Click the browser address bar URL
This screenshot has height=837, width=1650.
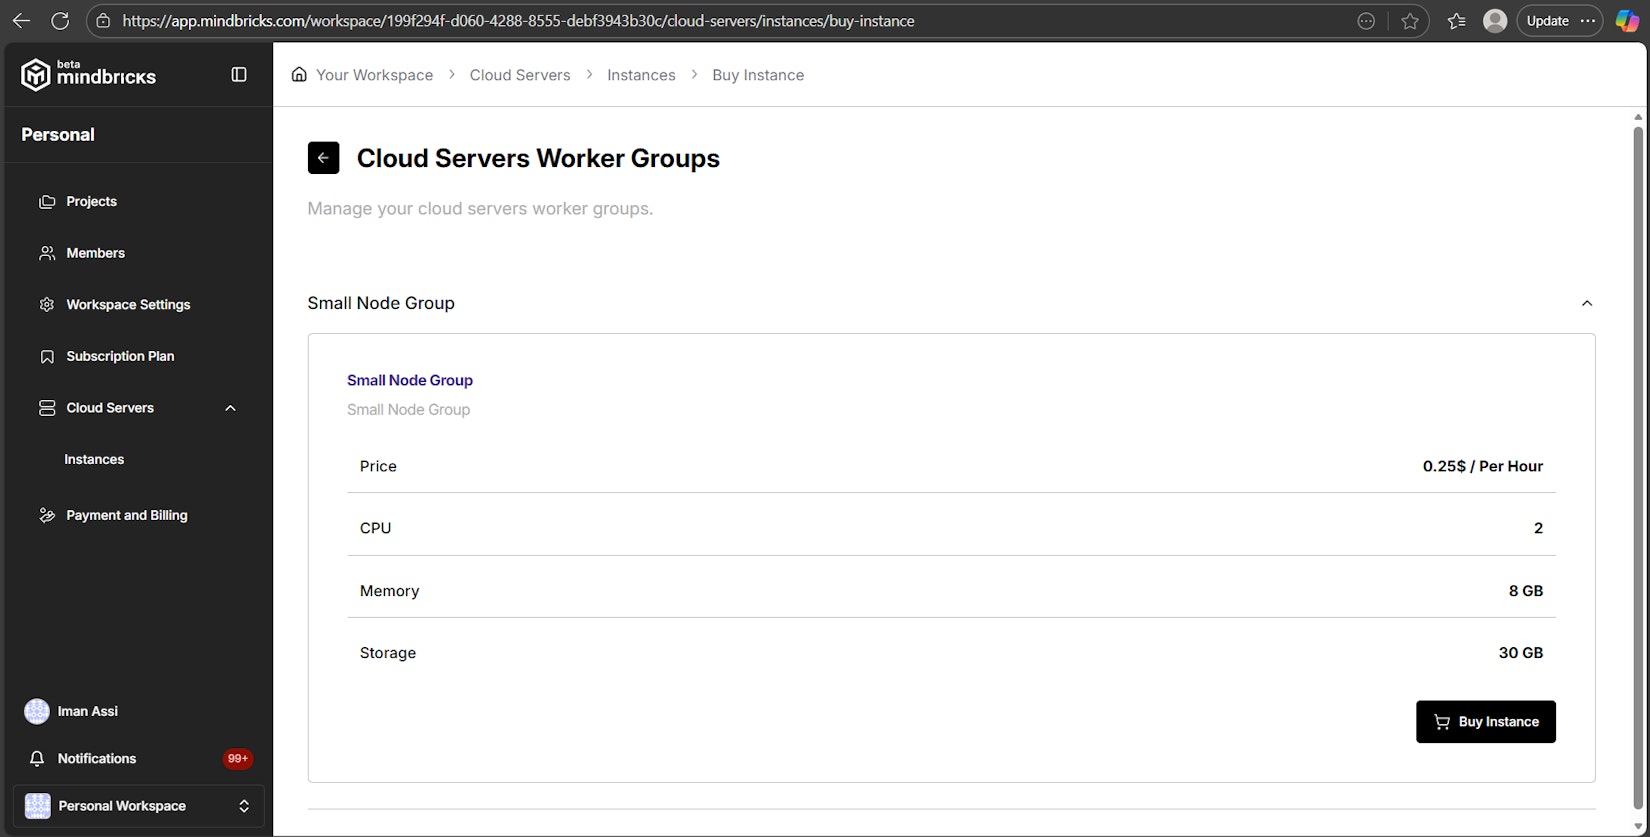518,21
